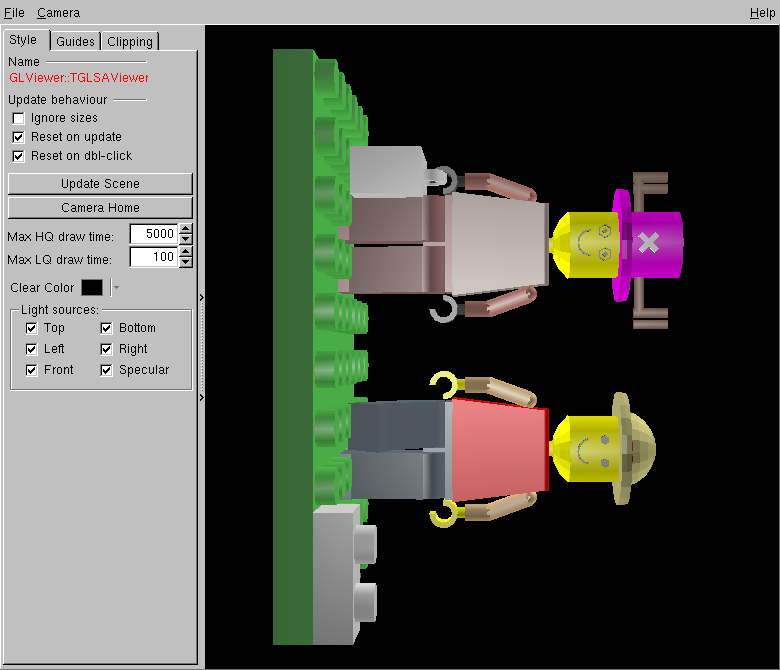Click the black Clear Color swatch
This screenshot has height=670, width=780.
[x=92, y=287]
